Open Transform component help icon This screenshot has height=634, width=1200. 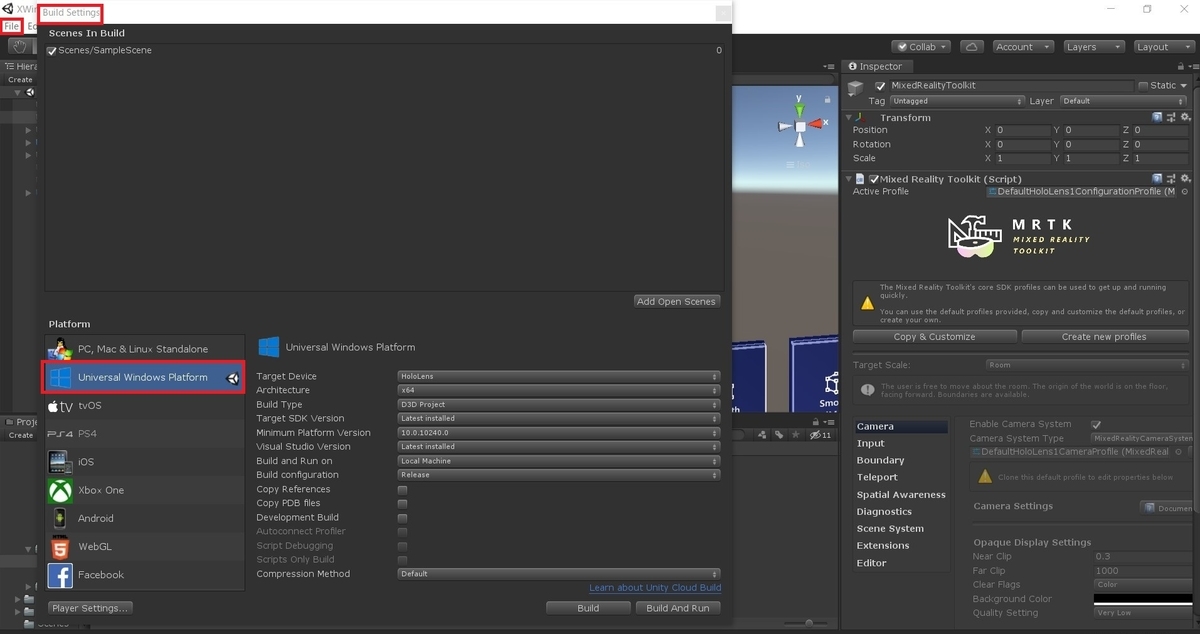click(x=1157, y=117)
